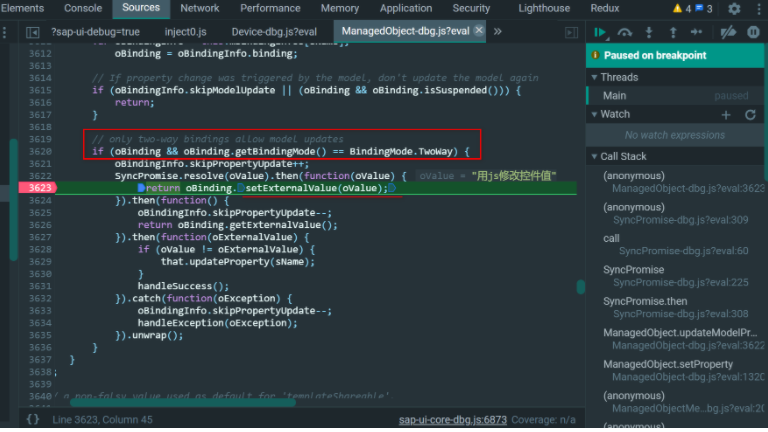Collapse the Watch section
The height and width of the screenshot is (432, 768).
(594, 115)
